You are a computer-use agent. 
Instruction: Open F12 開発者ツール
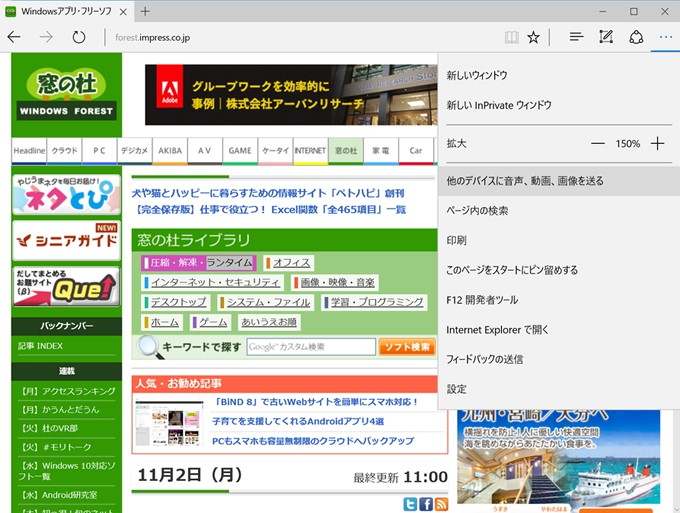pos(559,300)
